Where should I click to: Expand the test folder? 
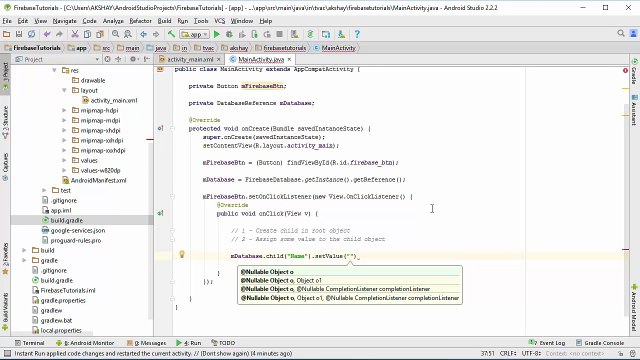pos(44,191)
